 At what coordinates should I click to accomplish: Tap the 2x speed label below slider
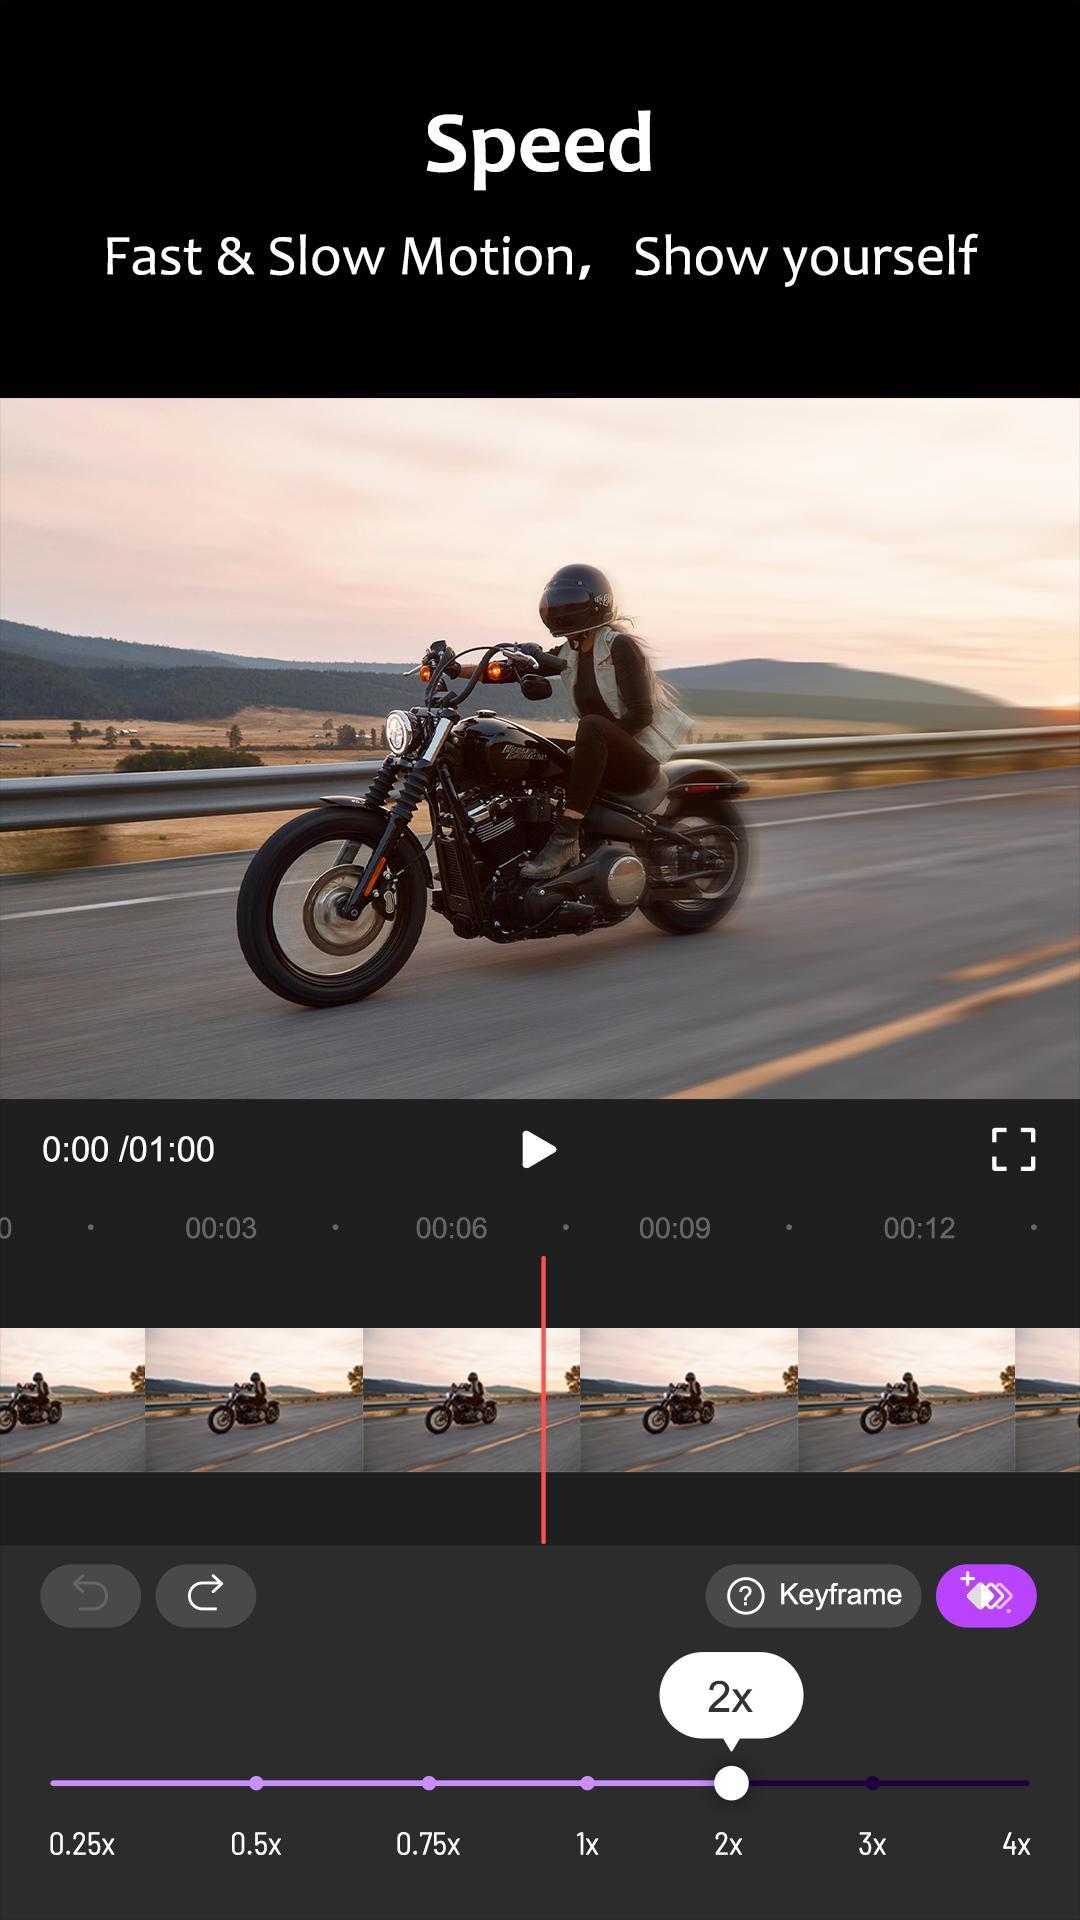(728, 1844)
